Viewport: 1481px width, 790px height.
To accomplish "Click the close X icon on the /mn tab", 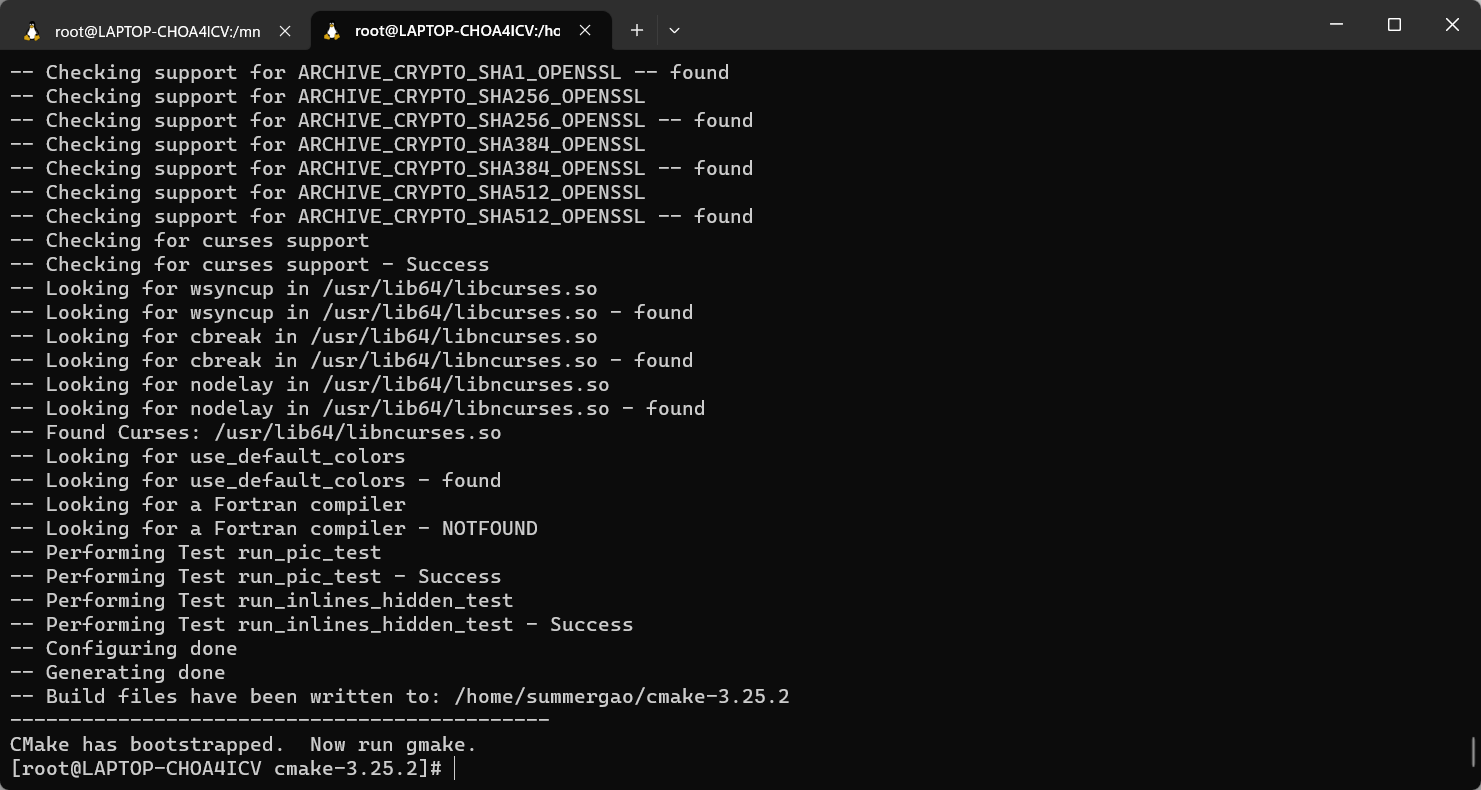I will (285, 31).
